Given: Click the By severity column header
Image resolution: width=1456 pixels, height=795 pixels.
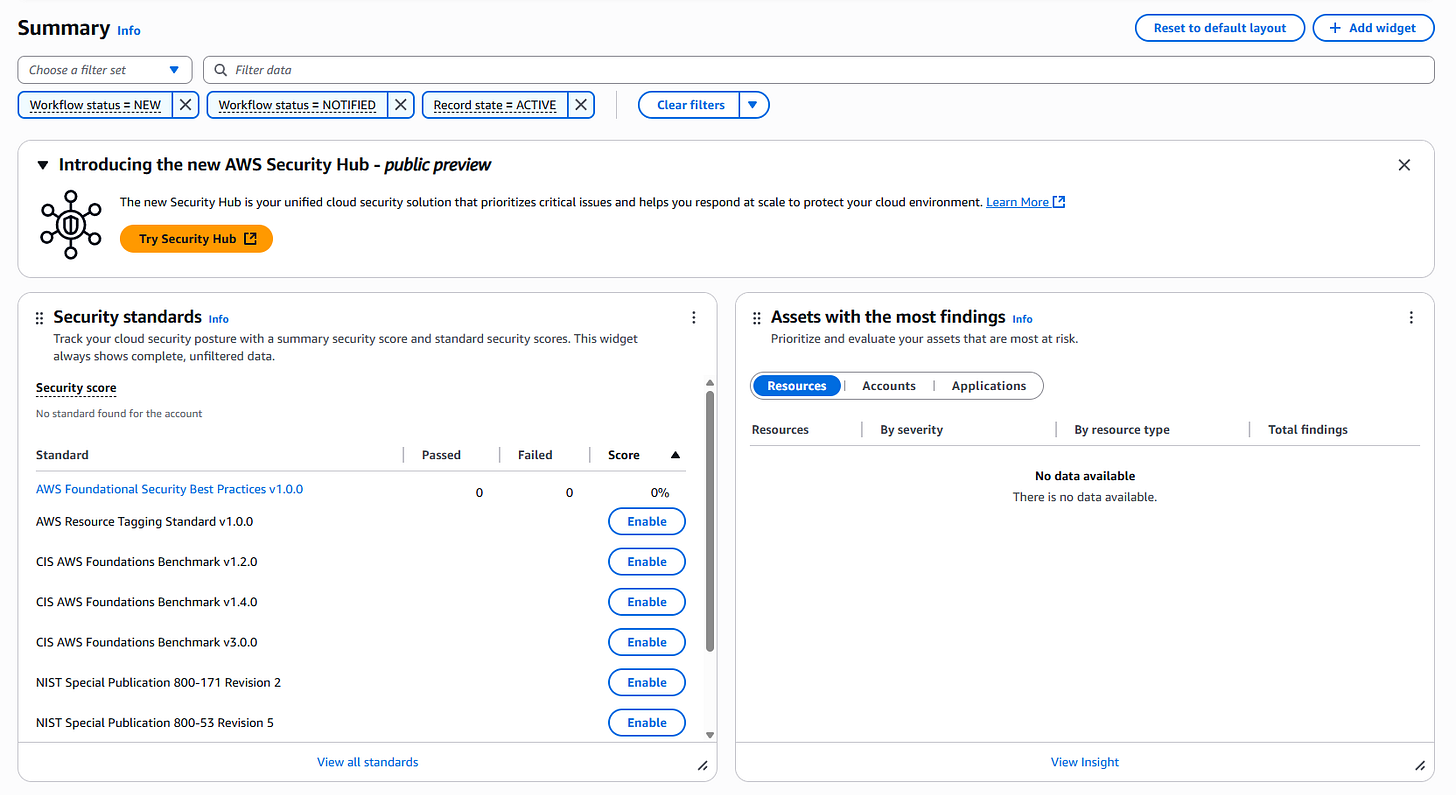Looking at the screenshot, I should [x=912, y=430].
